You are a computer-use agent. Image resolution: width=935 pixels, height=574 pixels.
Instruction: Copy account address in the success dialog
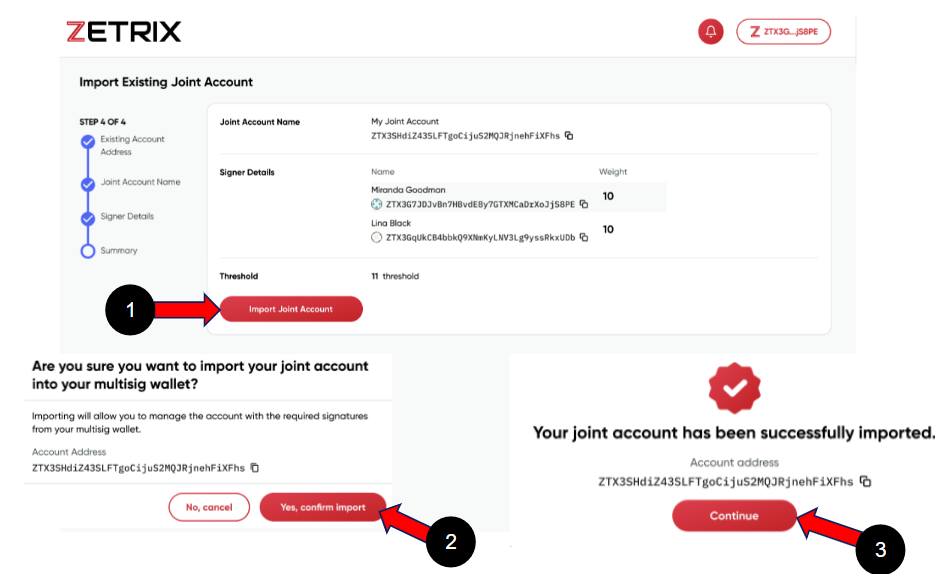click(x=865, y=481)
